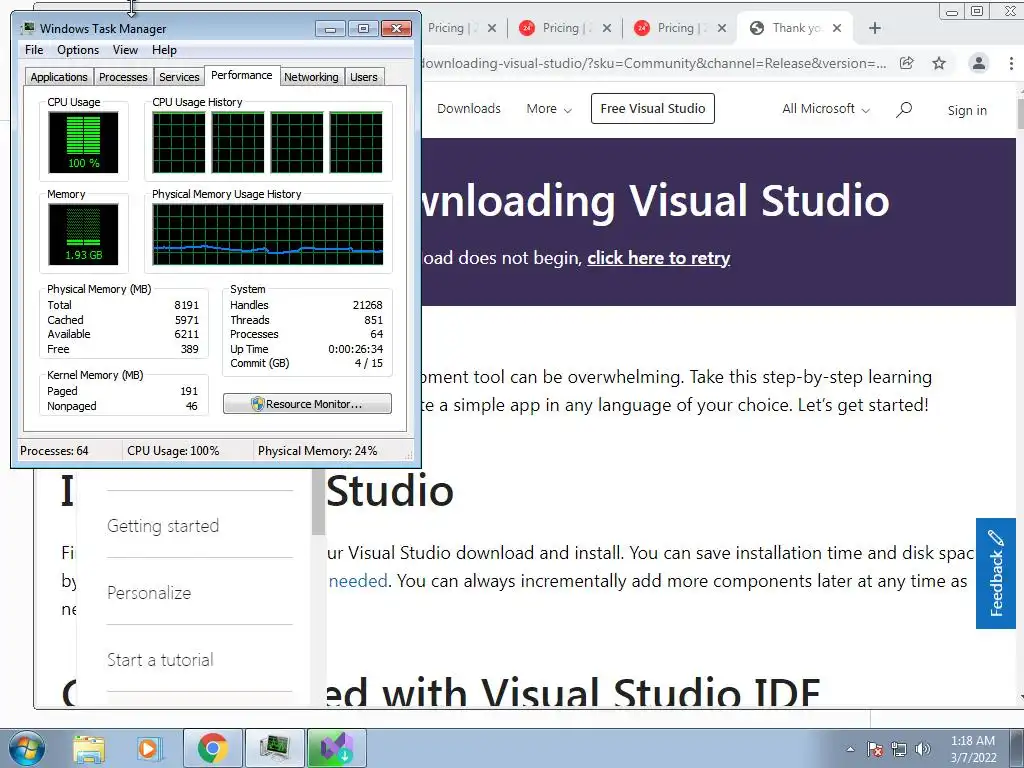Open Resource Monitor from Task Manager

coord(307,404)
